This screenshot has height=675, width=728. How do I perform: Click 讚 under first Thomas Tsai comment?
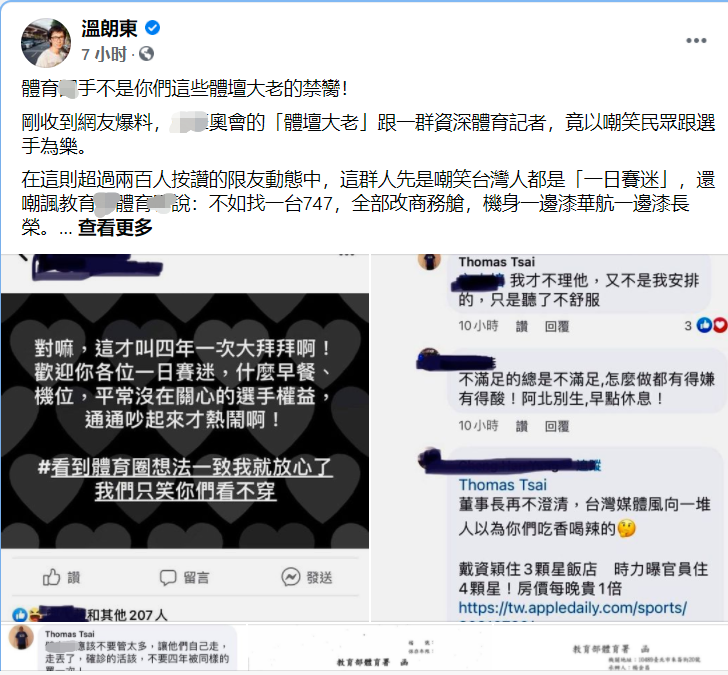click(x=522, y=327)
